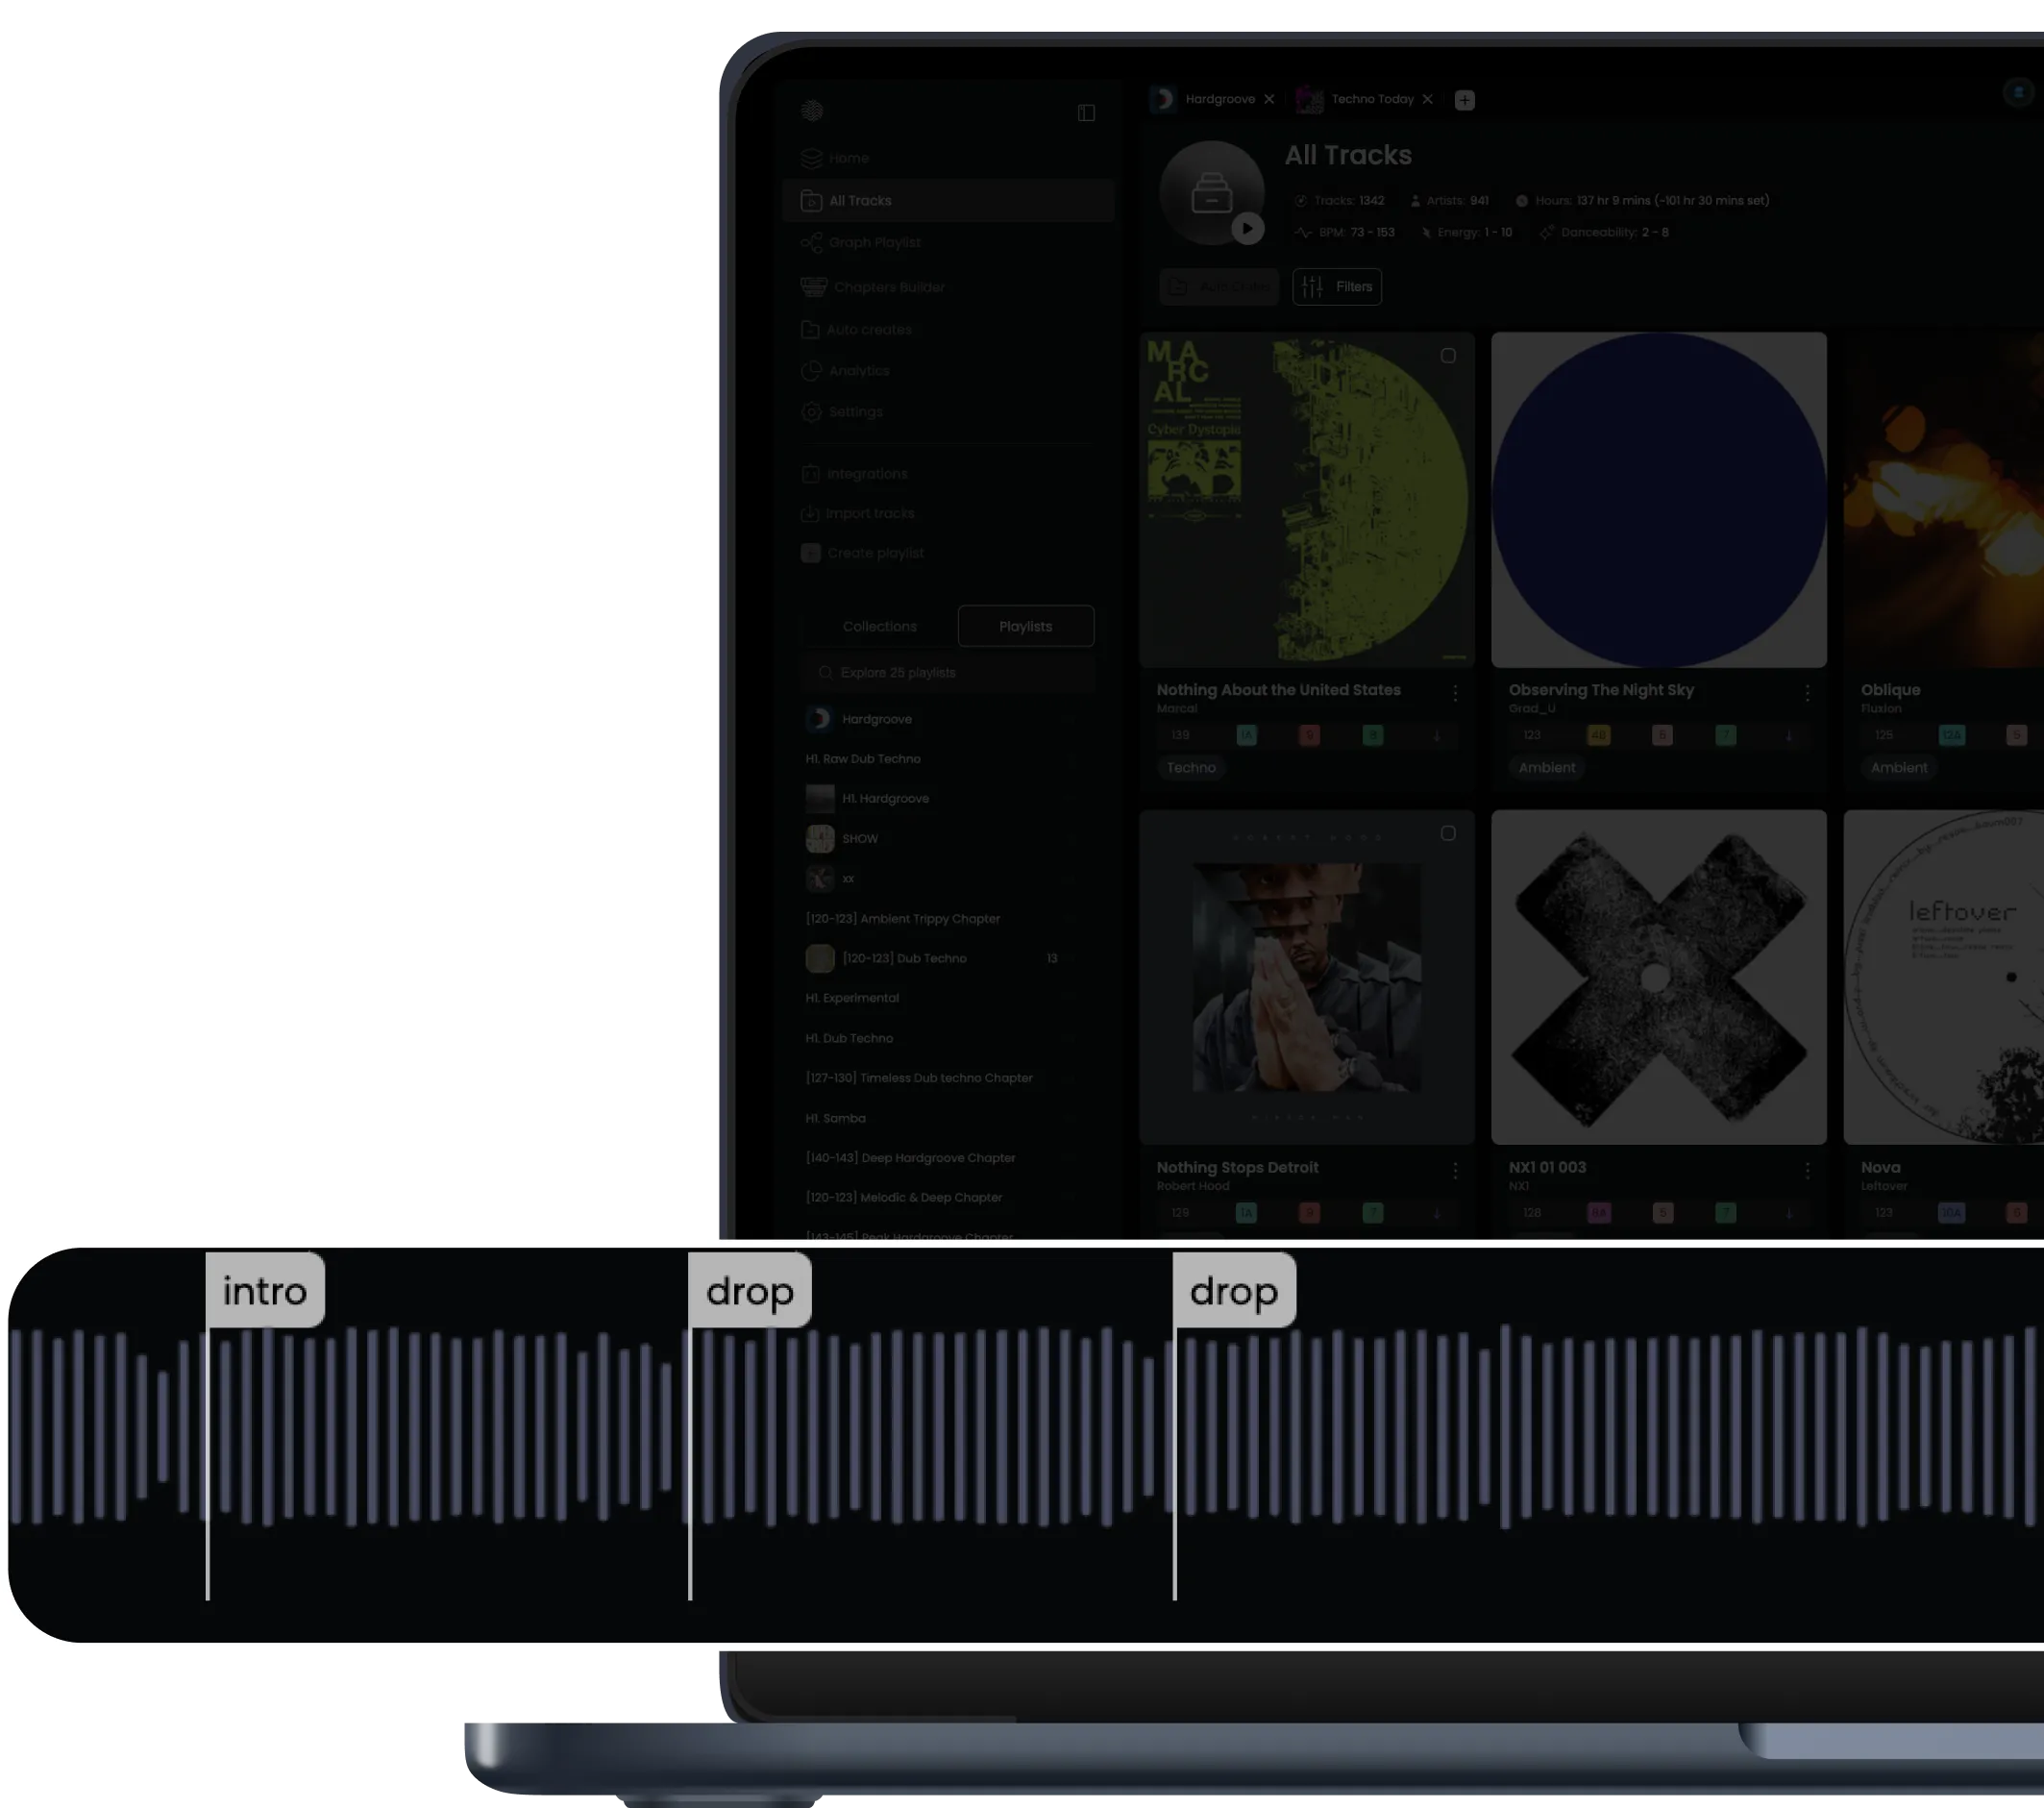Click the add new tab plus icon
The image size is (2044, 1808).
[x=1464, y=100]
